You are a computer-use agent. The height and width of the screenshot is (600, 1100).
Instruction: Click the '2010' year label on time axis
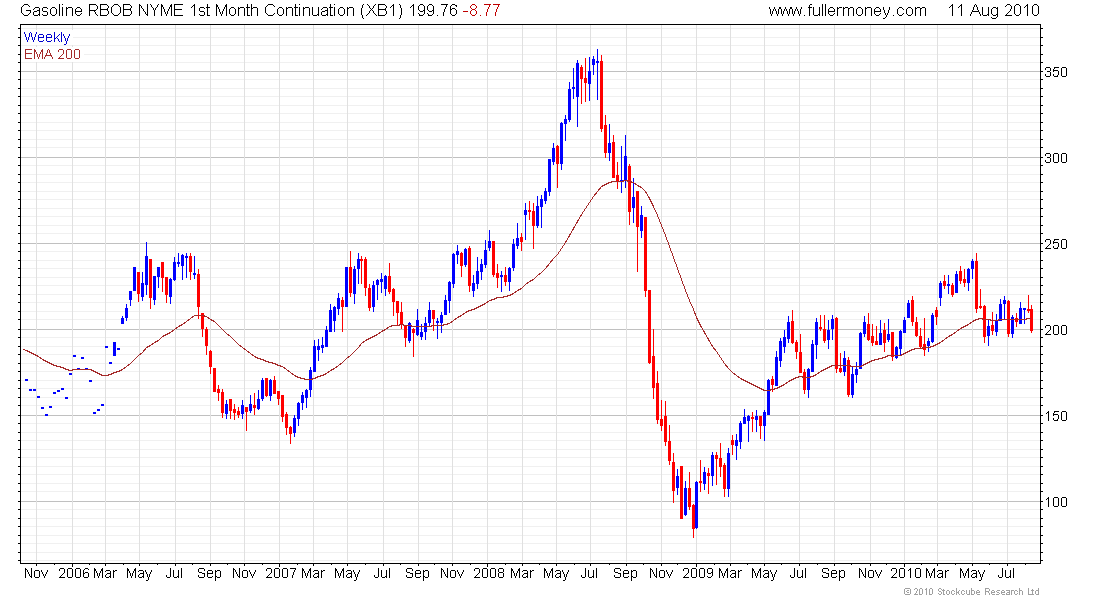click(906, 573)
